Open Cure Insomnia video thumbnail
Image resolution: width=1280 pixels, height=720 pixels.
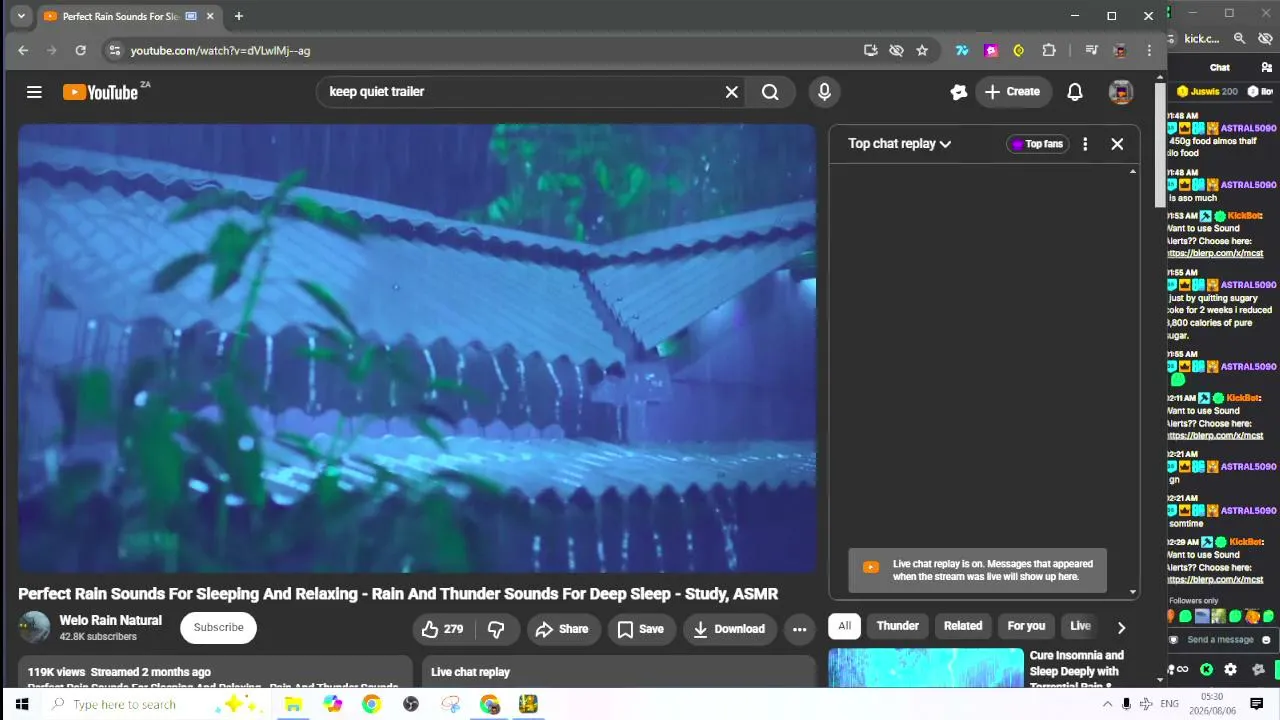click(x=926, y=668)
